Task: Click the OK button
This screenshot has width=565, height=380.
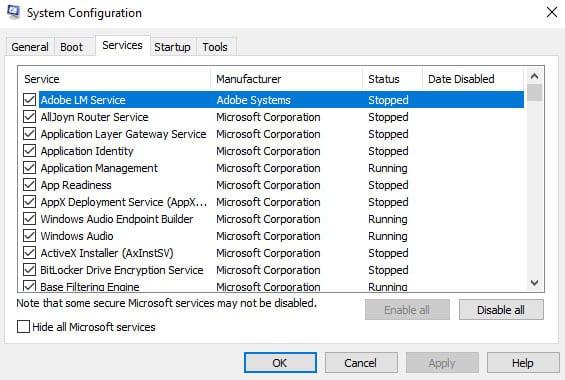Action: coord(280,363)
